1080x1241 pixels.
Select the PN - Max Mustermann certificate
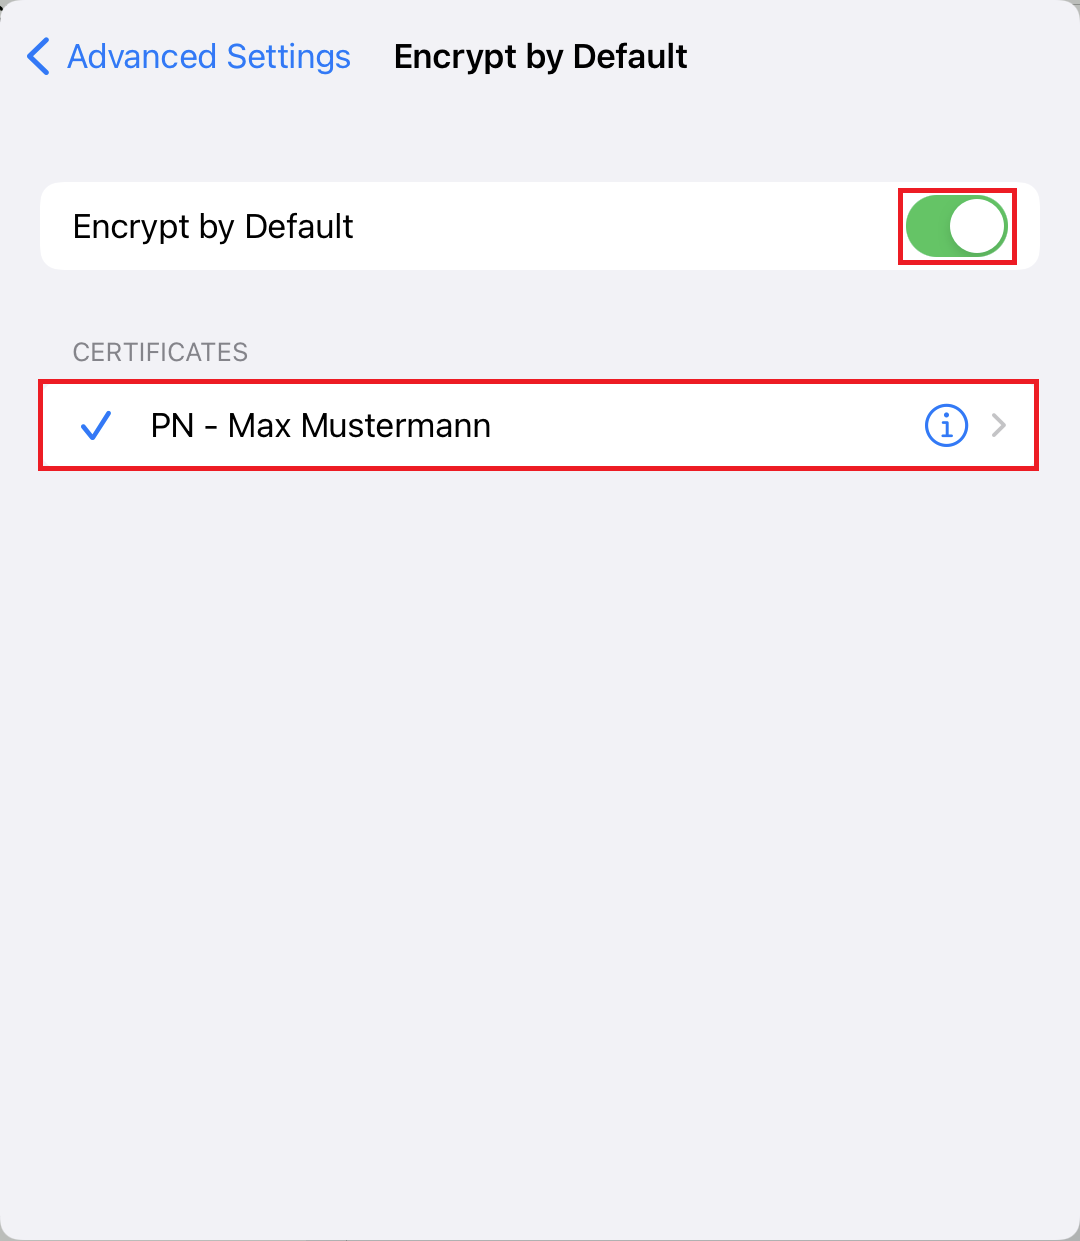539,426
